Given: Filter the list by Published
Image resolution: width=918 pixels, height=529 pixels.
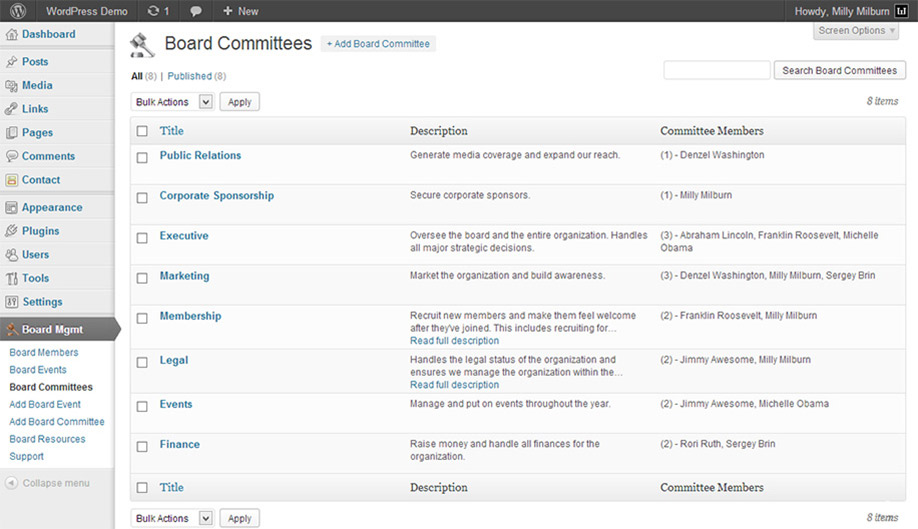Looking at the screenshot, I should point(189,76).
